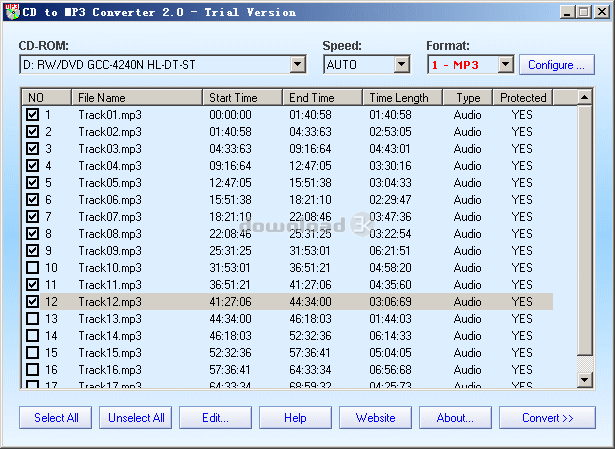
Task: Toggle checkbox for track 5
Action: (33, 183)
